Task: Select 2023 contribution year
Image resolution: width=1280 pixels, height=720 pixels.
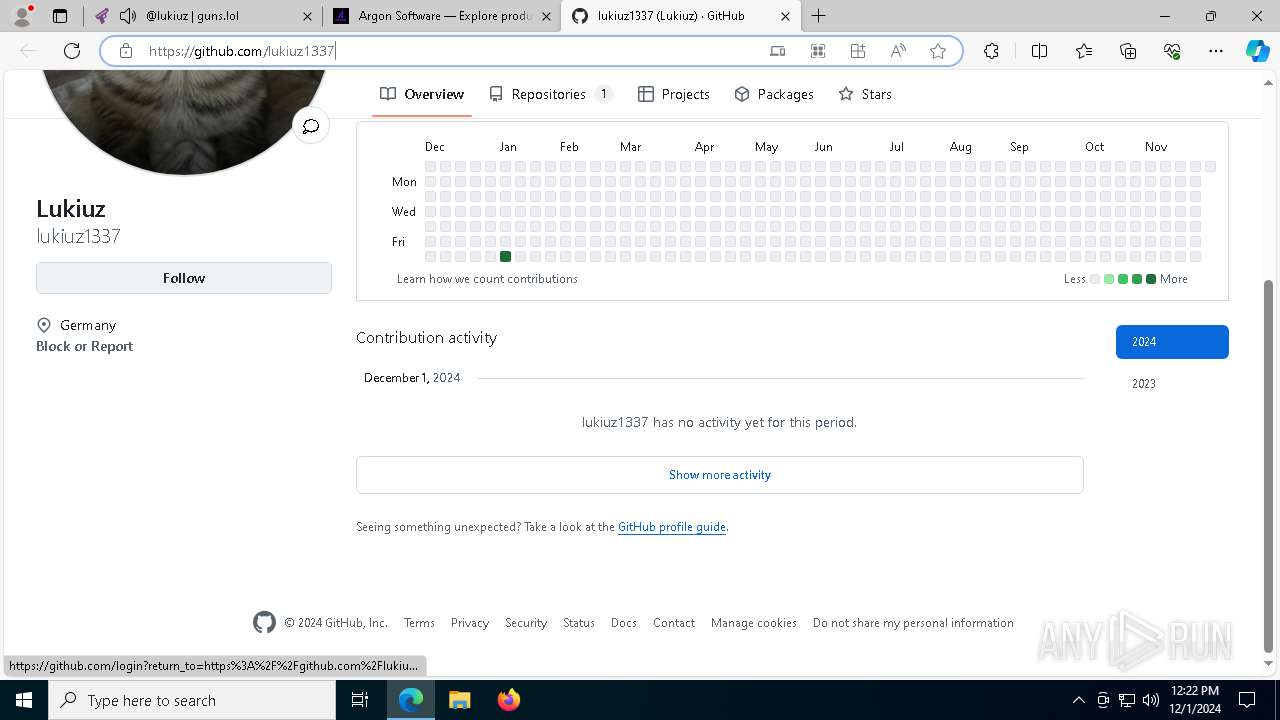Action: (1172, 384)
